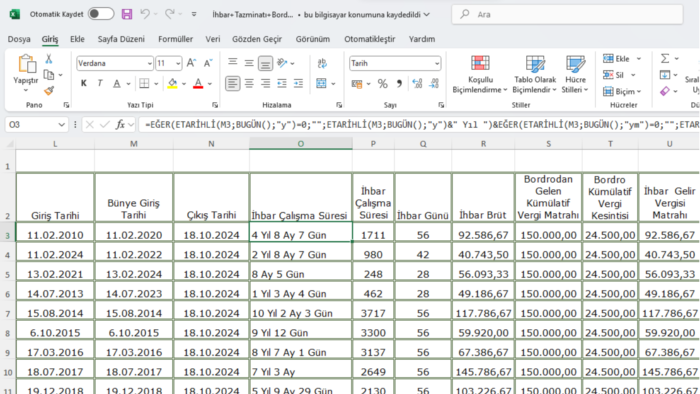Screen dimensions: 700x394
Task: Open the Verdana font name dropdown
Action: tap(150, 64)
